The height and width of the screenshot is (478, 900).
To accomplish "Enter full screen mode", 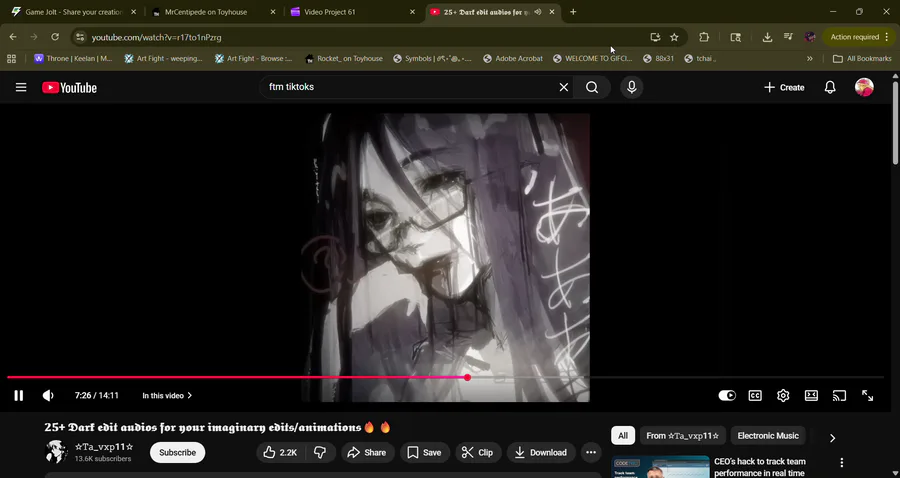I will click(x=867, y=395).
